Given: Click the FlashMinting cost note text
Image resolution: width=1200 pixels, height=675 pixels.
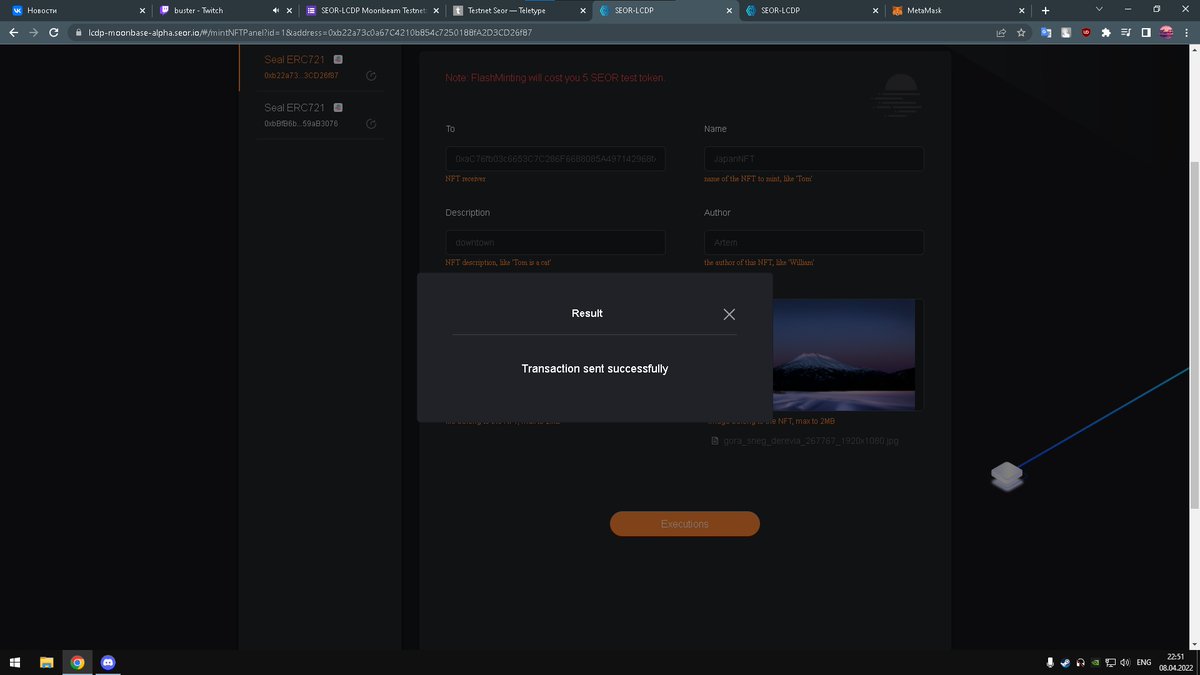Looking at the screenshot, I should coord(555,78).
